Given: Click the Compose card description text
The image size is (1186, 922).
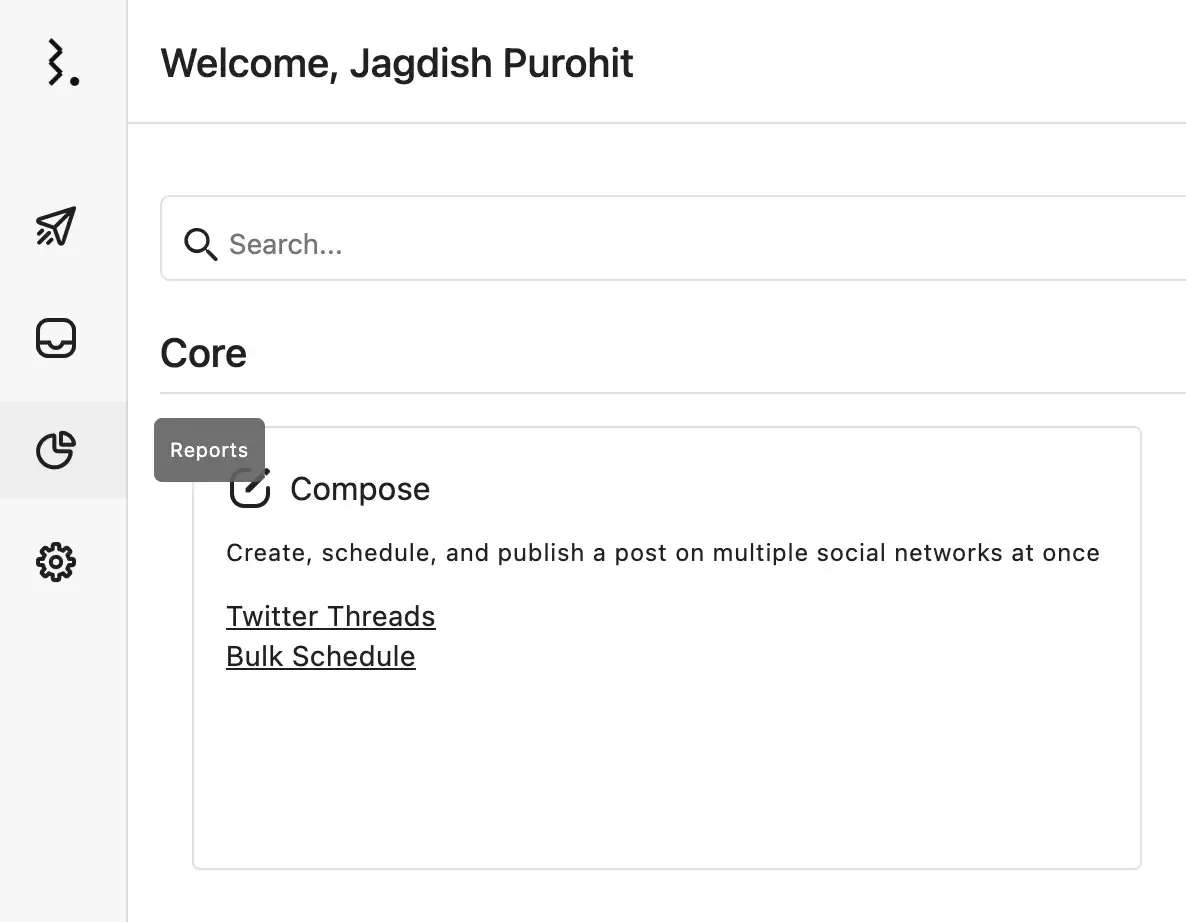Looking at the screenshot, I should (x=663, y=553).
